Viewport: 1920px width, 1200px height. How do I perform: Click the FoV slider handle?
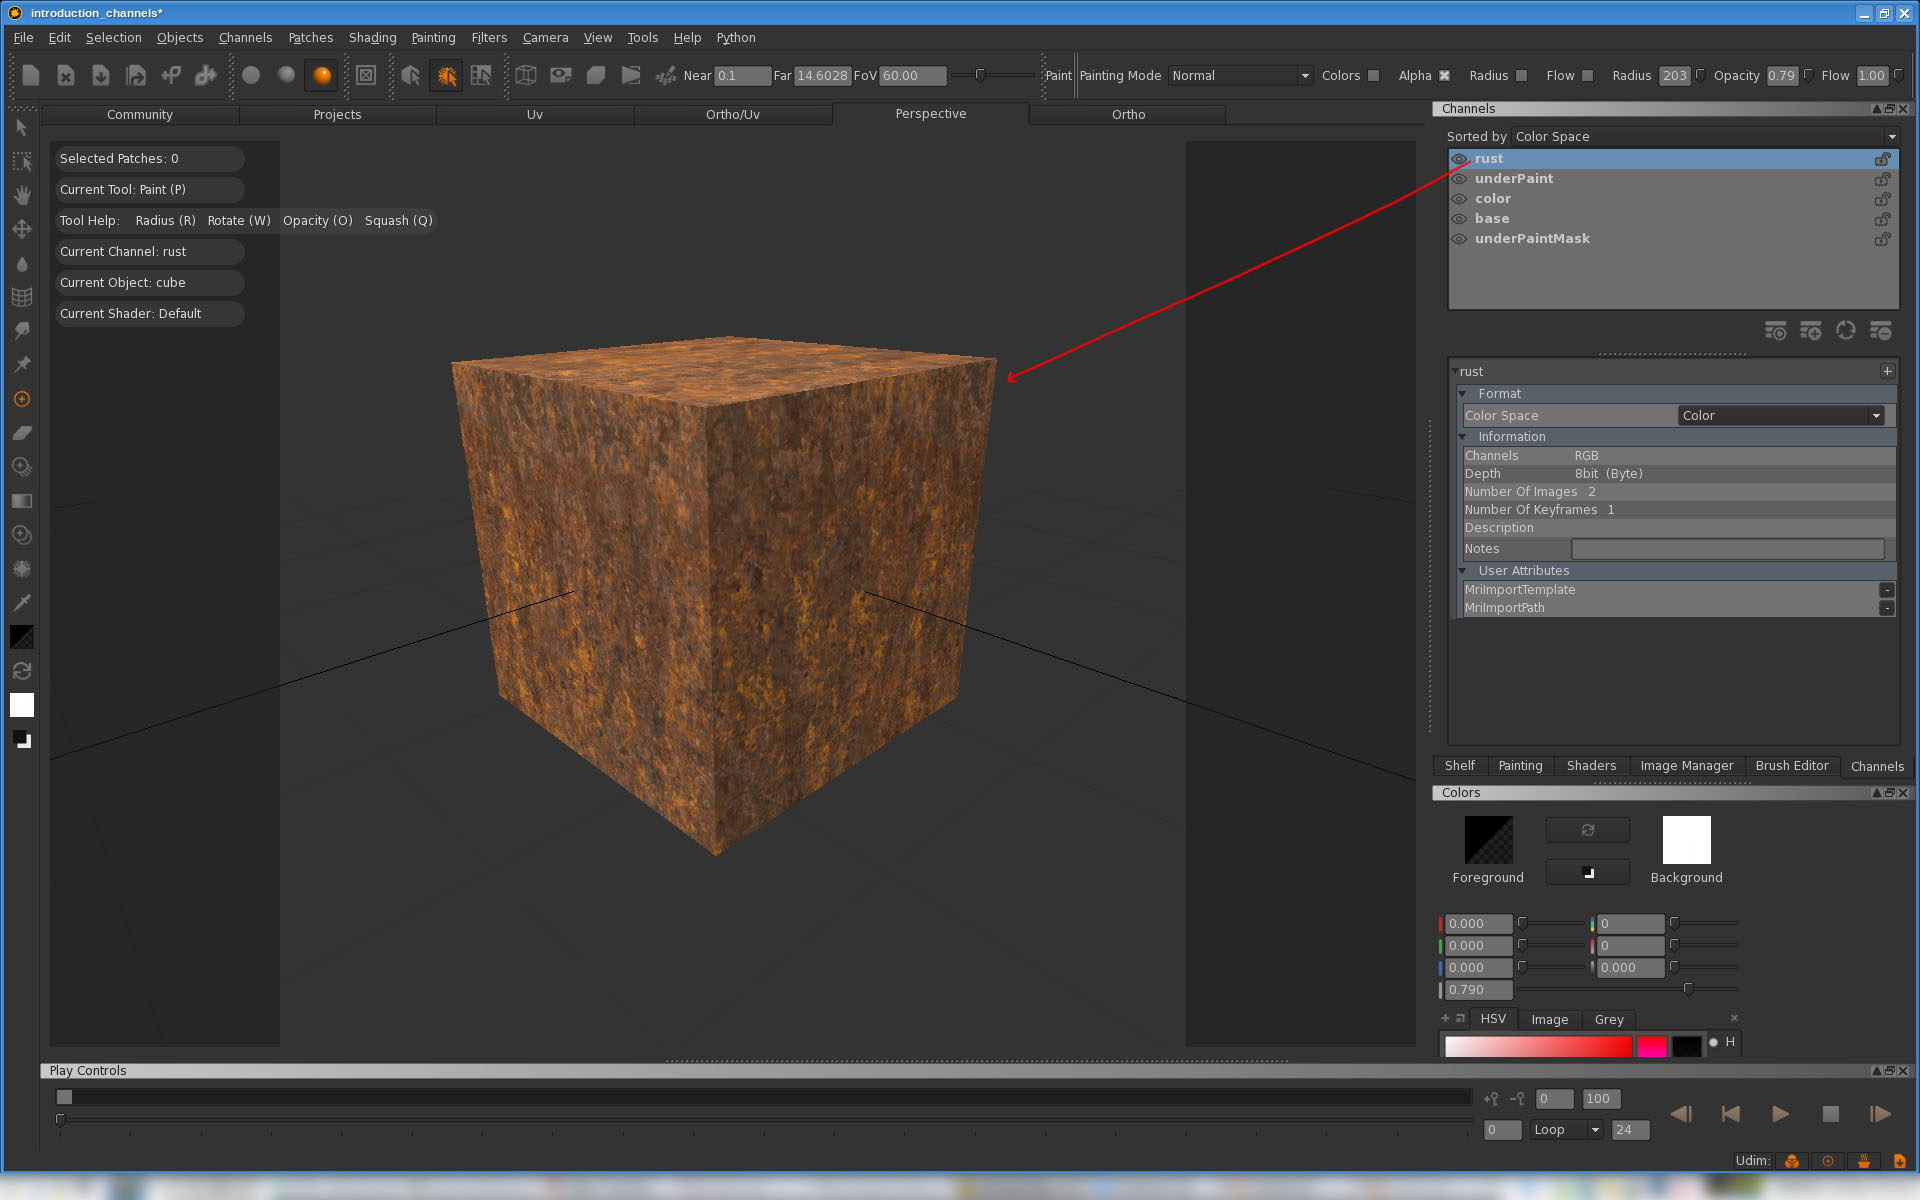click(x=980, y=75)
